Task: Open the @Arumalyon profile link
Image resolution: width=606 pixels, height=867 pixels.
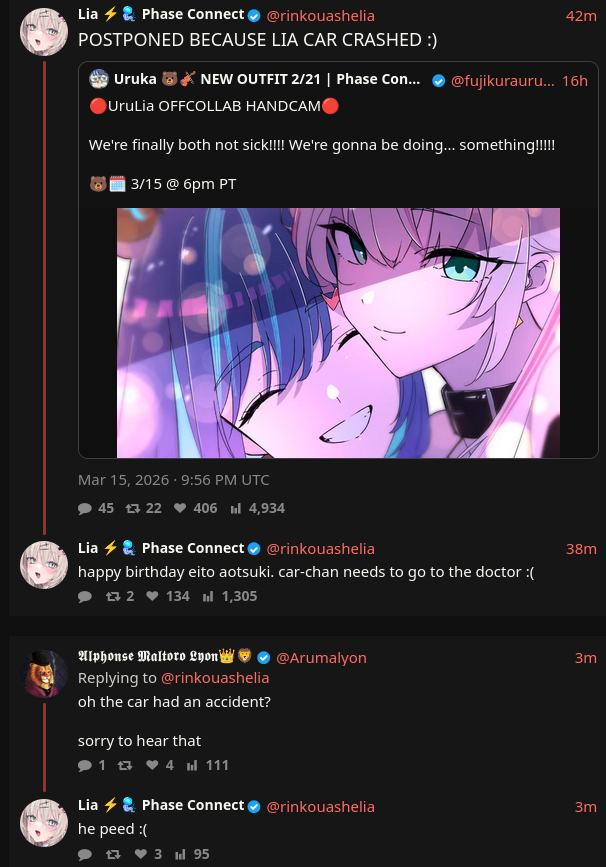Action: [321, 657]
